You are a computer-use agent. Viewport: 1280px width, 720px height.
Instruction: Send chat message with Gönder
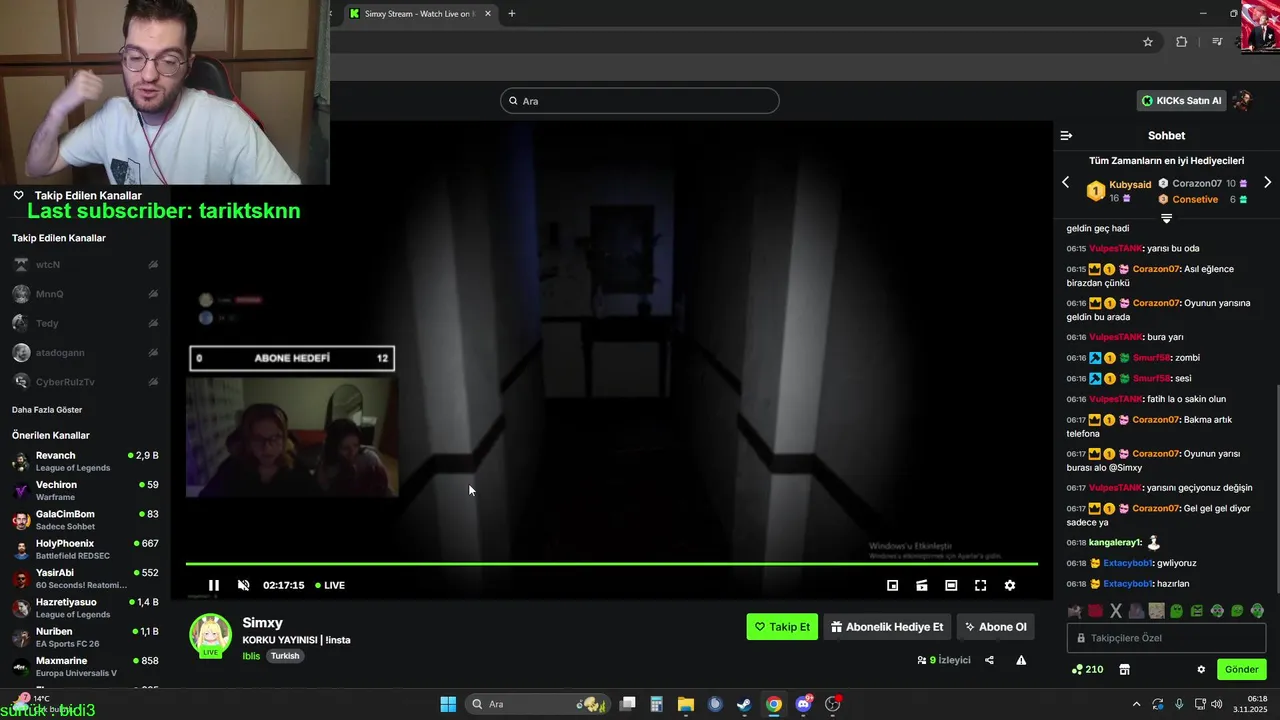[x=1241, y=669]
